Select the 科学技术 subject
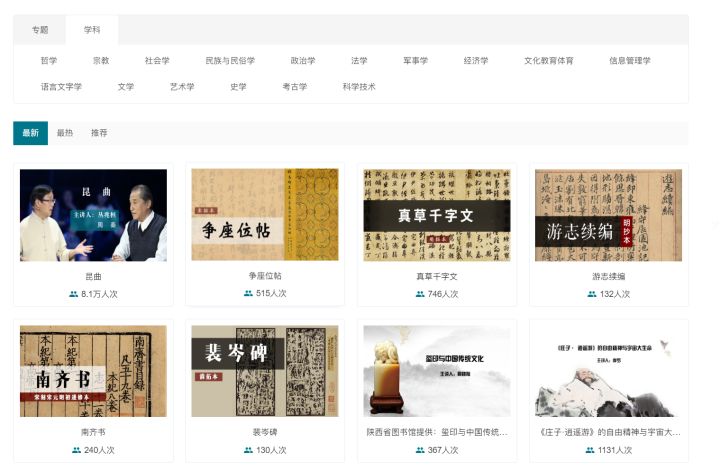Viewport: 720px width, 472px height. 359,87
